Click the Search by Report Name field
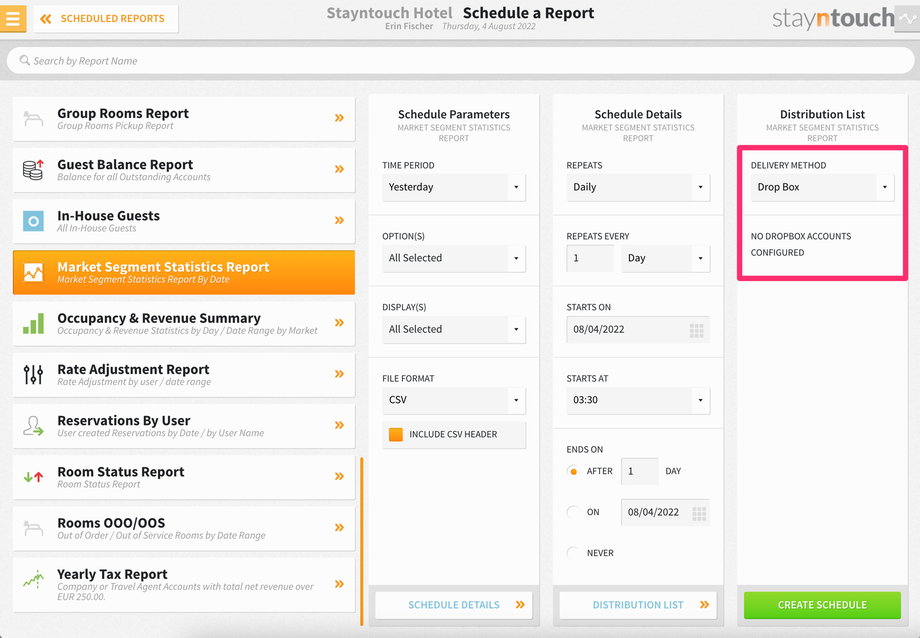The height and width of the screenshot is (638, 920). (x=461, y=60)
